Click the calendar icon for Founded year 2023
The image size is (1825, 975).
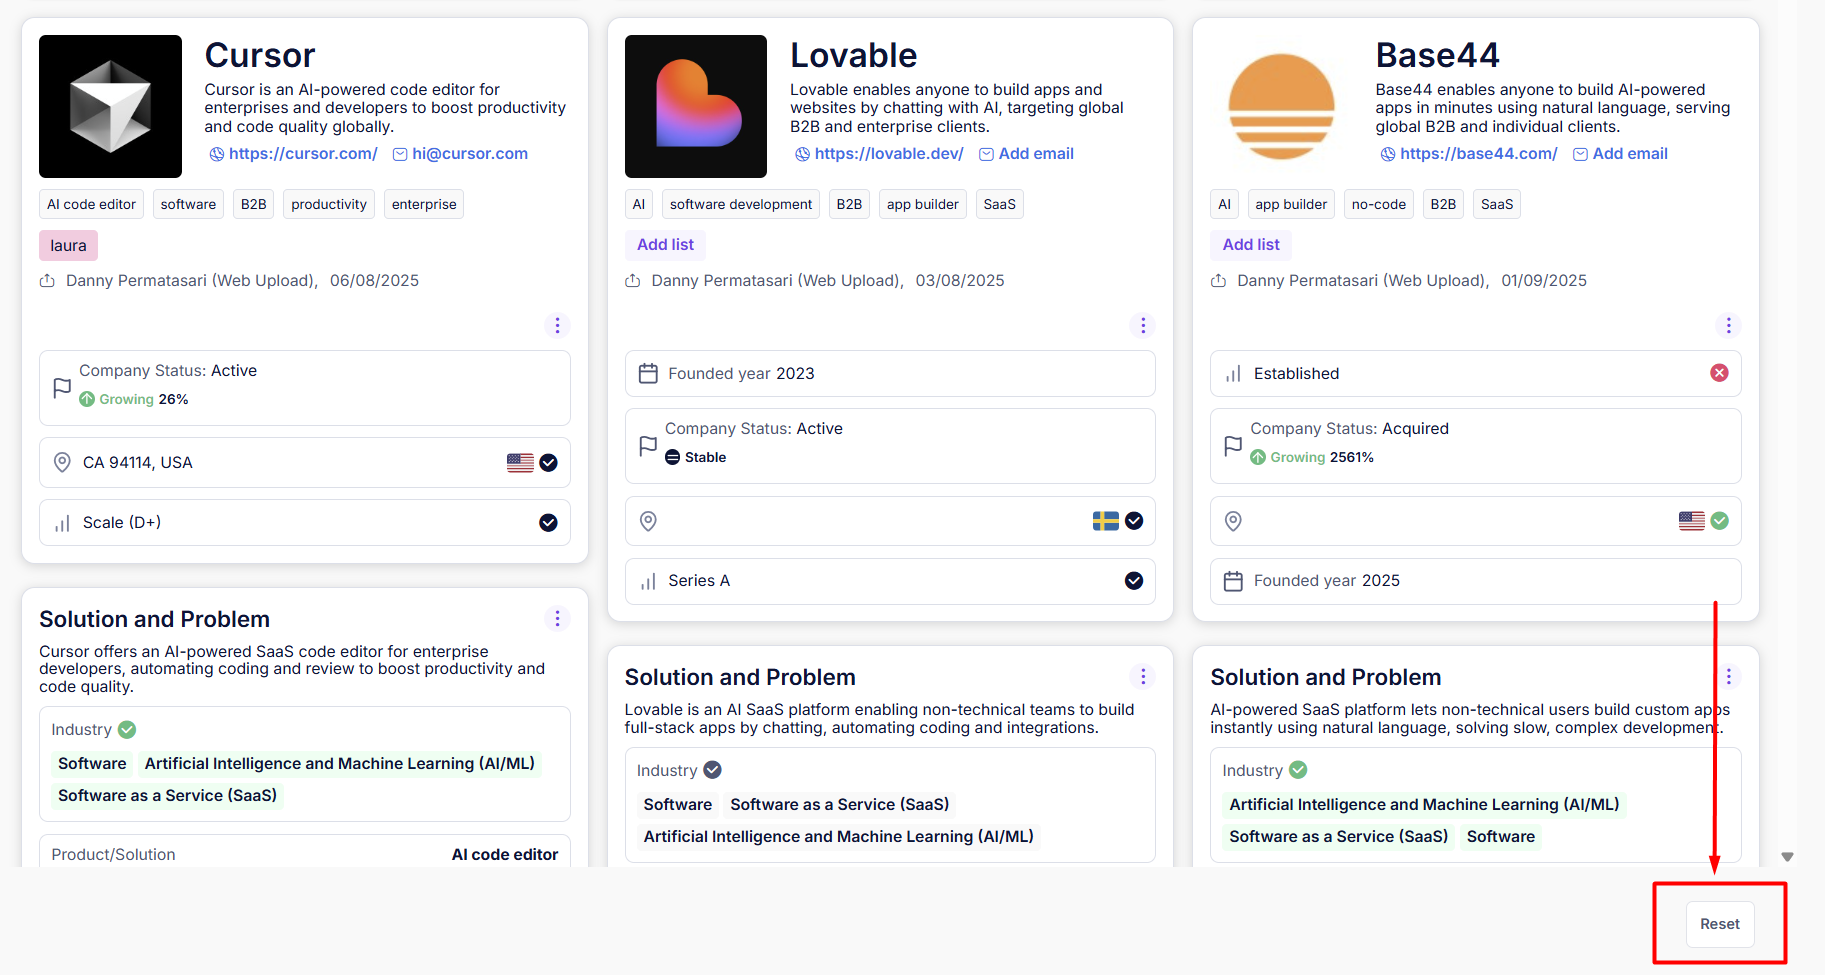point(648,374)
